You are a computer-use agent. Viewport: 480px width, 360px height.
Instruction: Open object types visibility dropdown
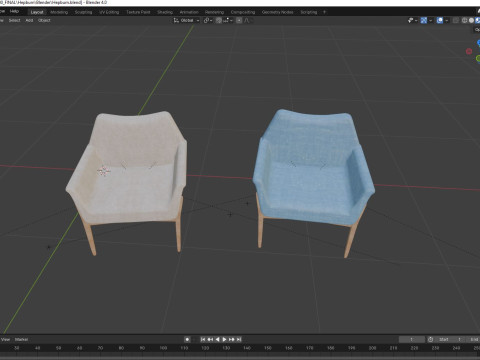(412, 20)
